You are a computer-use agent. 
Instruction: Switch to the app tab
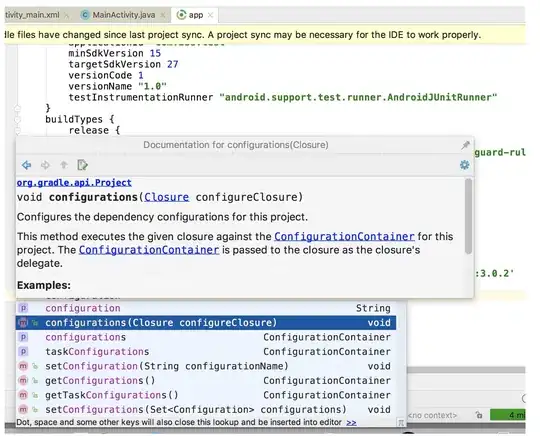click(196, 15)
